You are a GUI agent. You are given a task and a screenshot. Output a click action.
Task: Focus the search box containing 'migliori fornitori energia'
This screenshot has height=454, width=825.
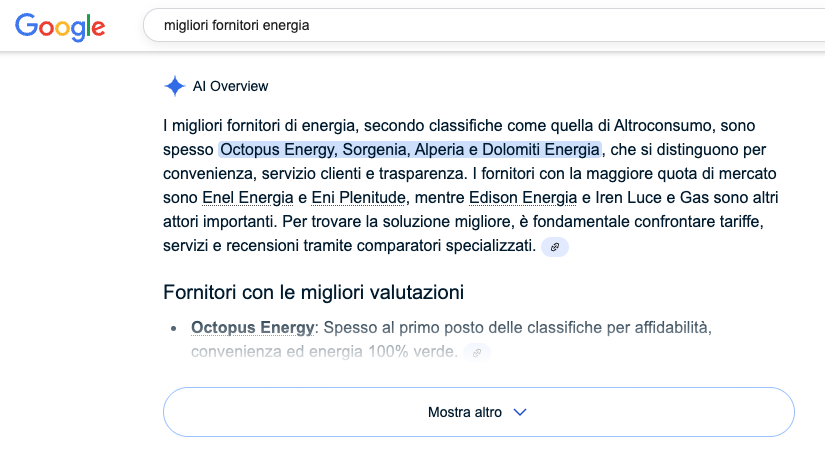[x=480, y=26]
